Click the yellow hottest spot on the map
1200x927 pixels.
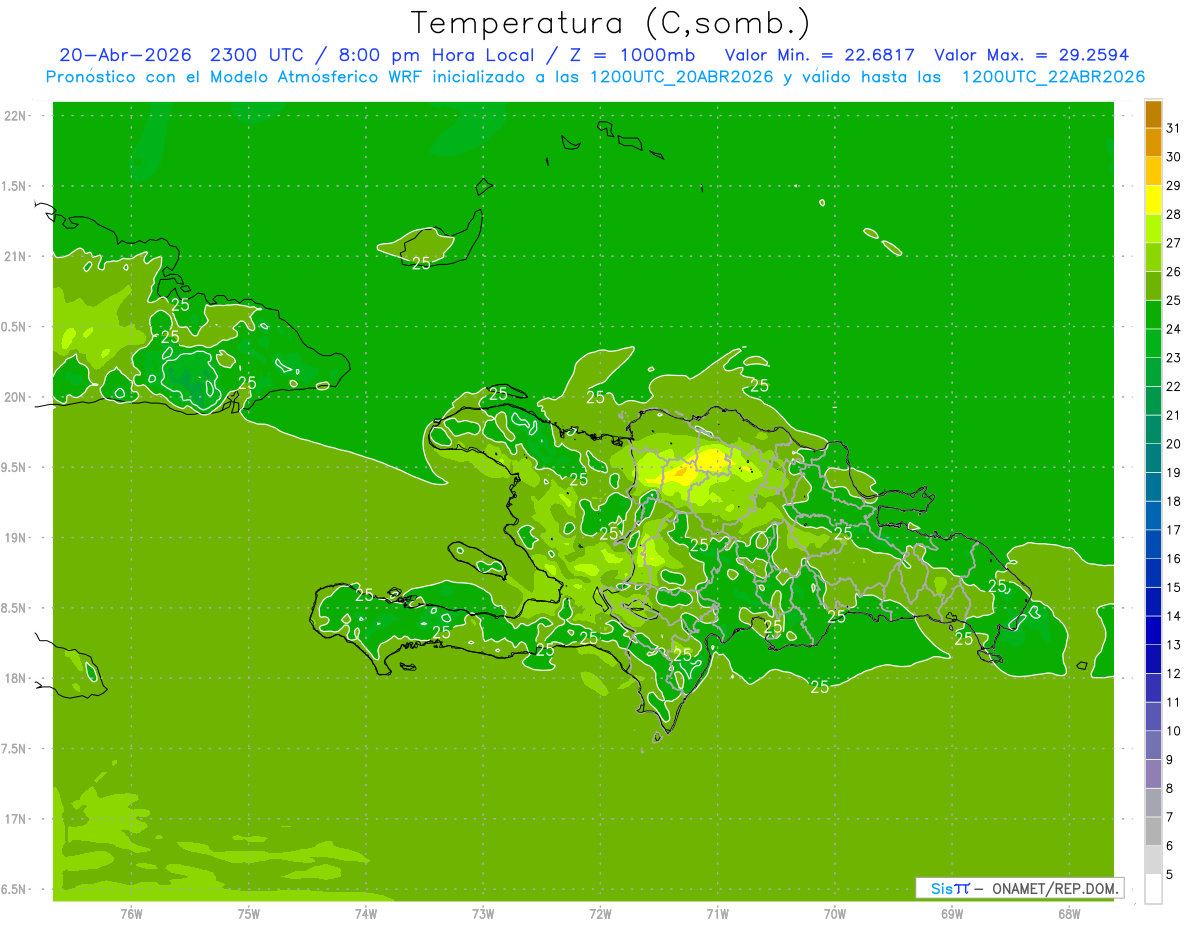coord(710,461)
